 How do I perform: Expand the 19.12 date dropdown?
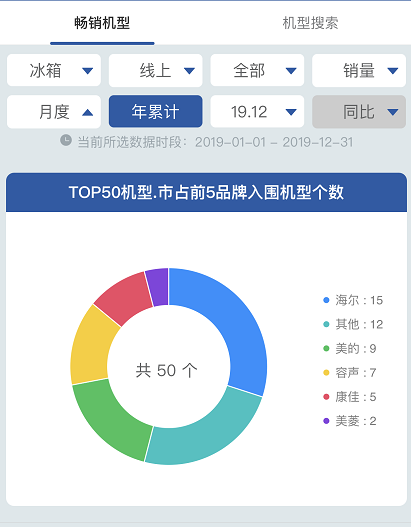(x=257, y=112)
